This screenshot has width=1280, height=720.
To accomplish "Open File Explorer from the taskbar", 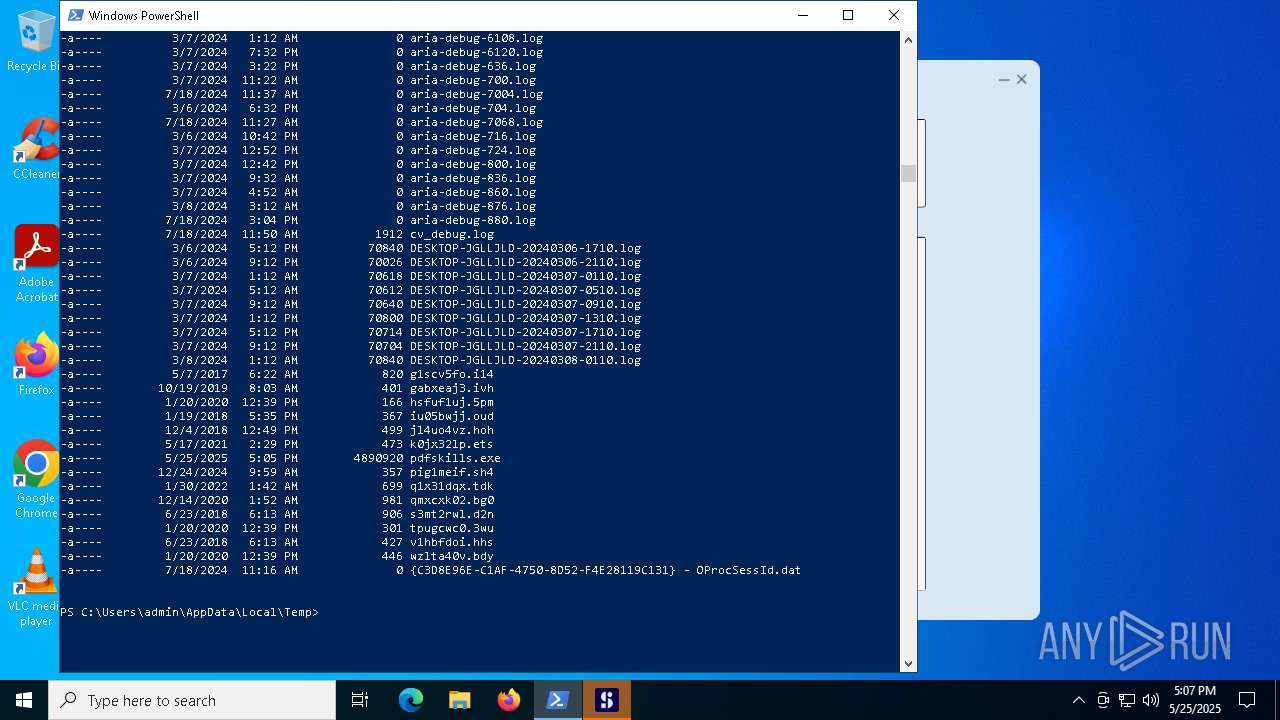I will [459, 700].
